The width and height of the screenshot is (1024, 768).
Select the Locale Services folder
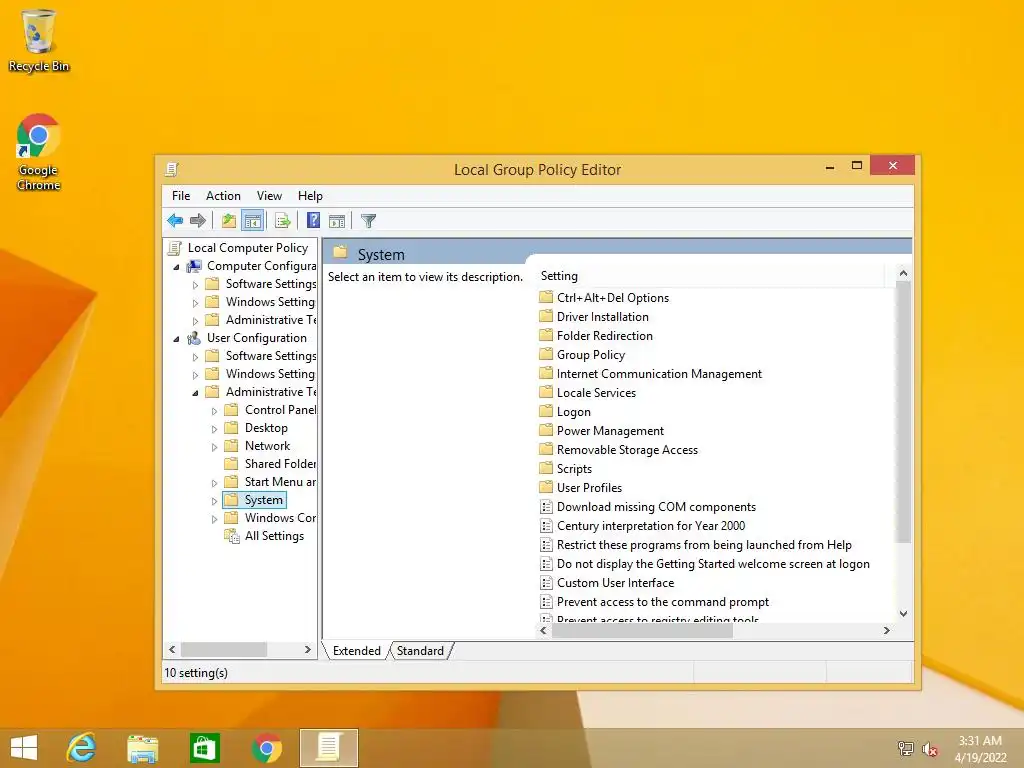[x=587, y=392]
